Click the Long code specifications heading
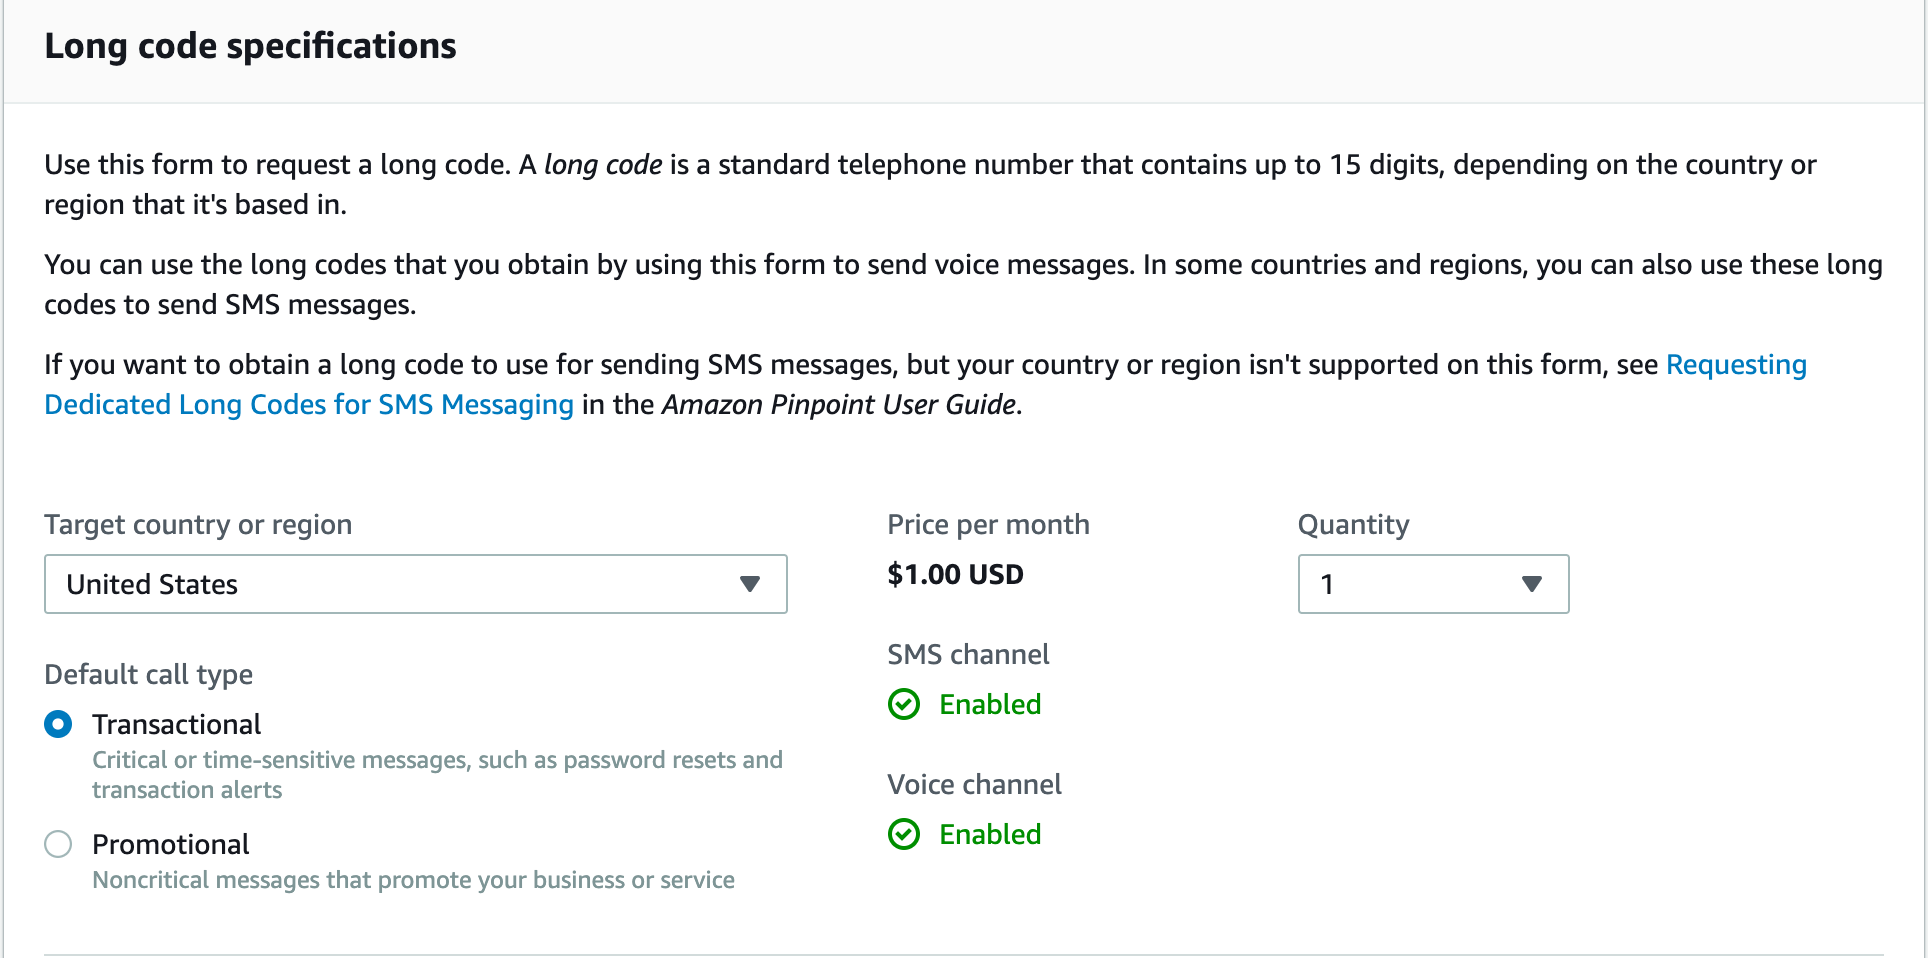 (x=250, y=46)
